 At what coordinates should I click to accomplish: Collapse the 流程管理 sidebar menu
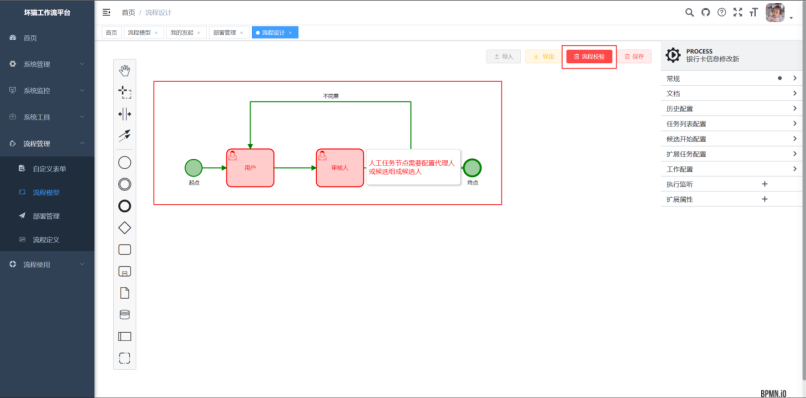coord(47,143)
